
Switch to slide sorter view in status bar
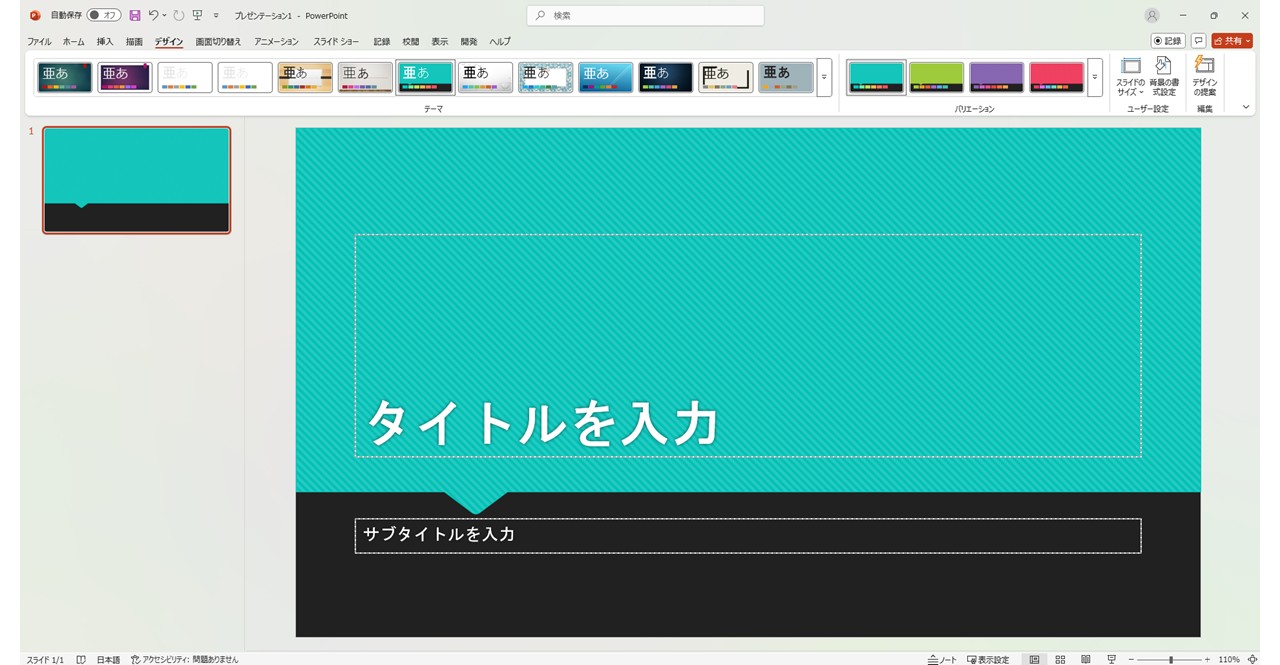[1060, 660]
